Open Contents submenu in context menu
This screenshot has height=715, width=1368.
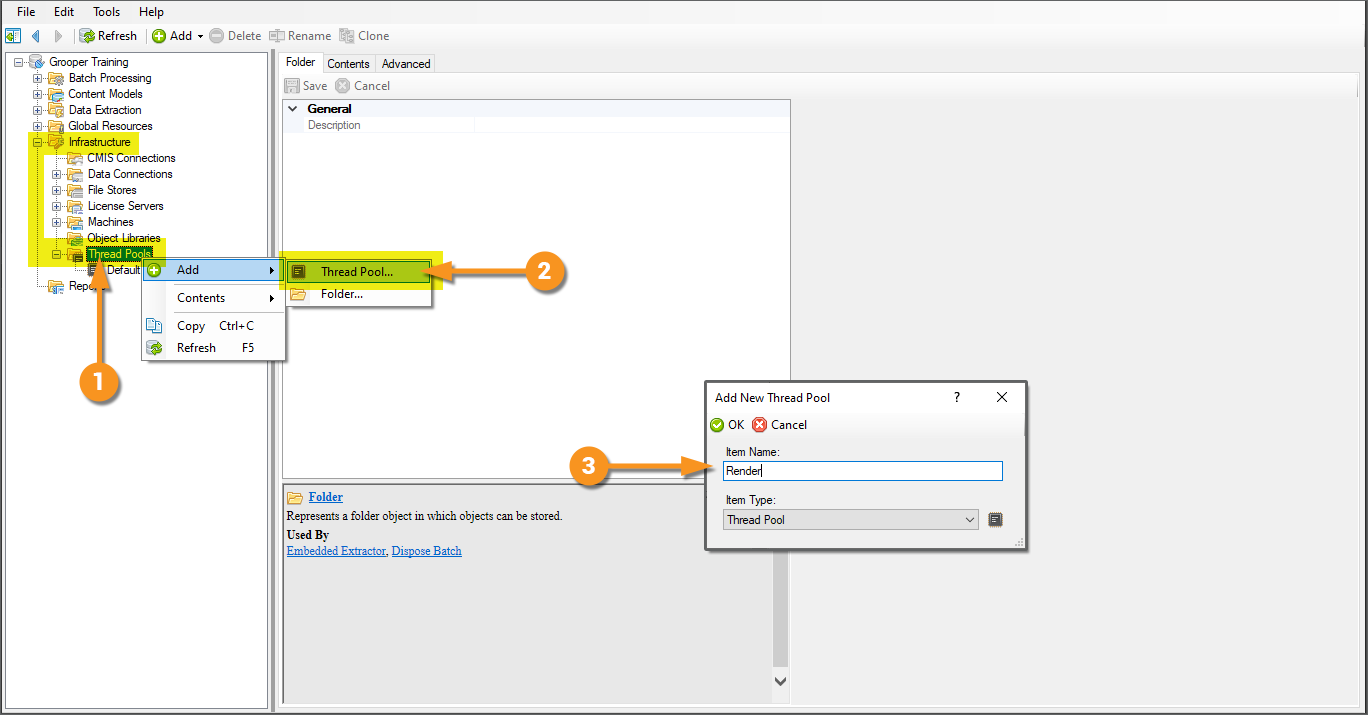click(214, 298)
